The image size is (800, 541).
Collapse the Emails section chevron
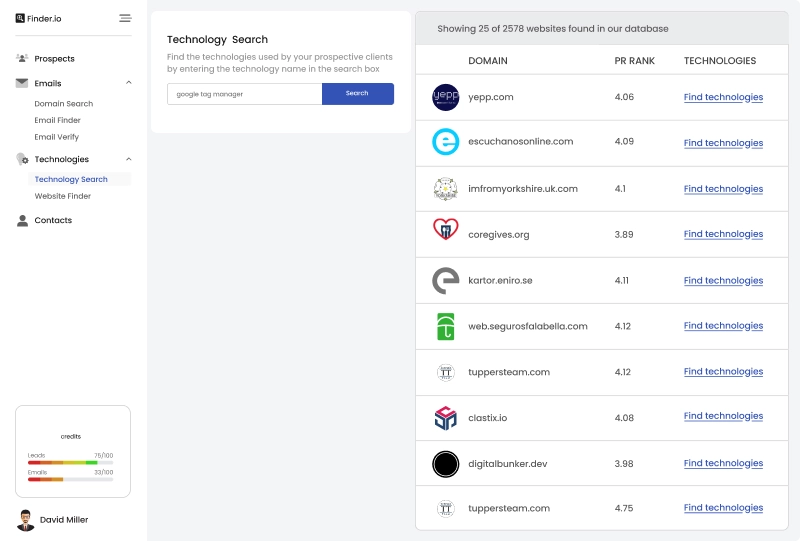(x=128, y=84)
